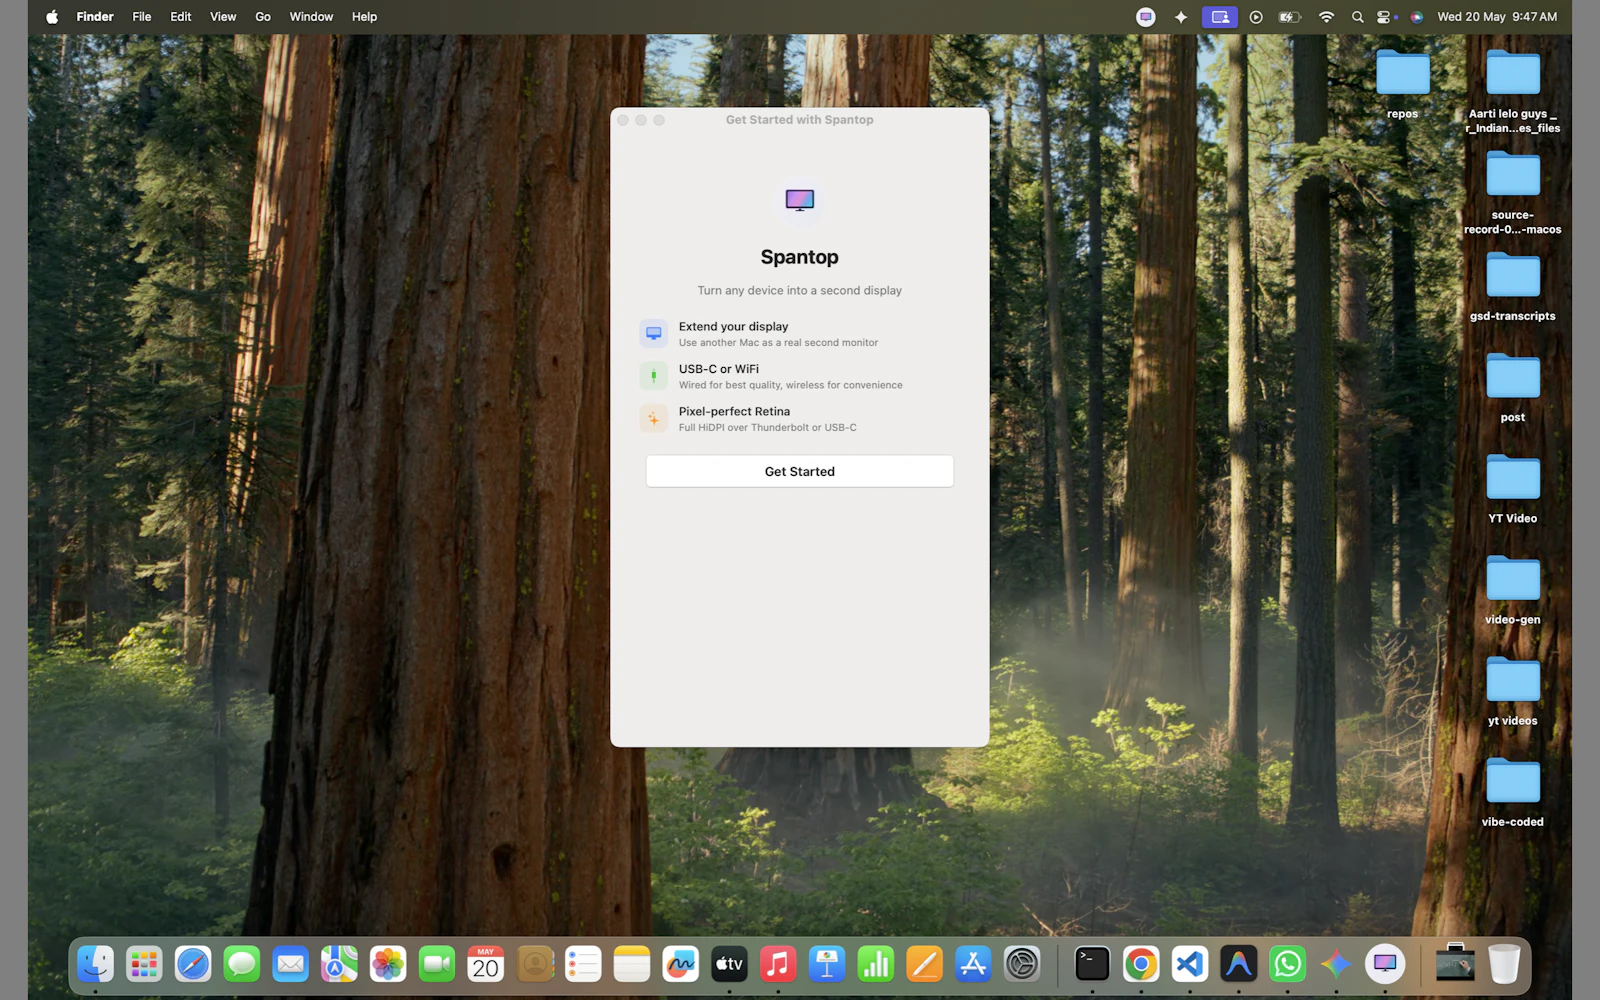Open Apple TV from the Dock

729,964
